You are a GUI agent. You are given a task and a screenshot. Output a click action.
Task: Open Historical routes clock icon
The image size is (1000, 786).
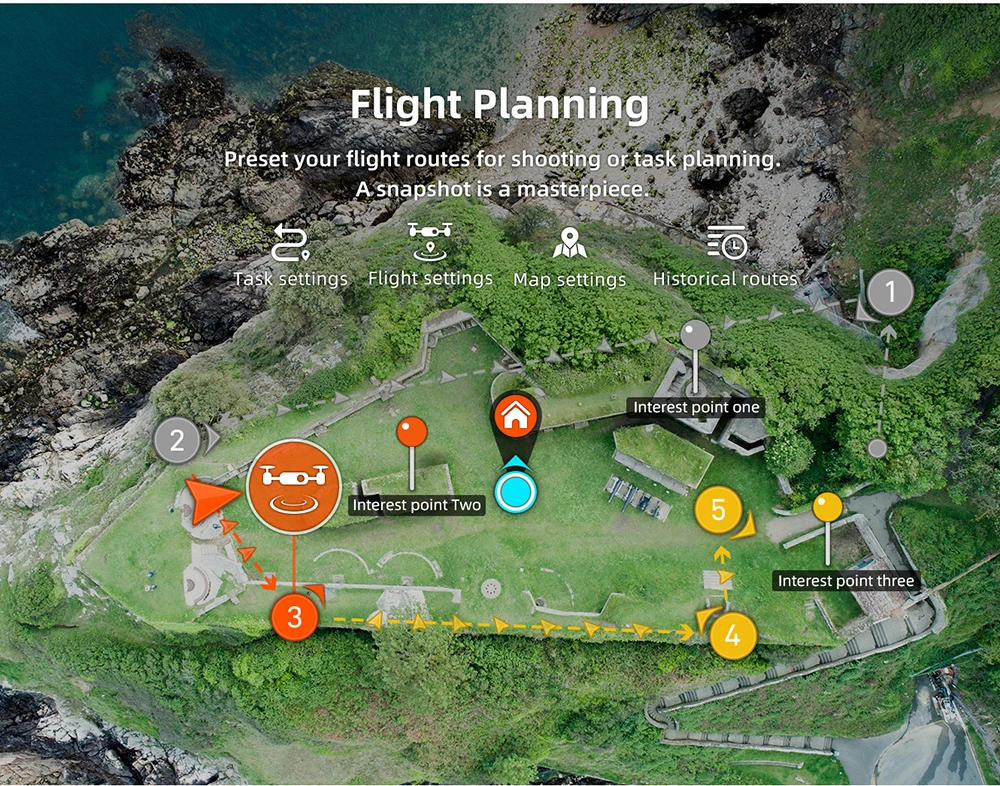tap(727, 242)
